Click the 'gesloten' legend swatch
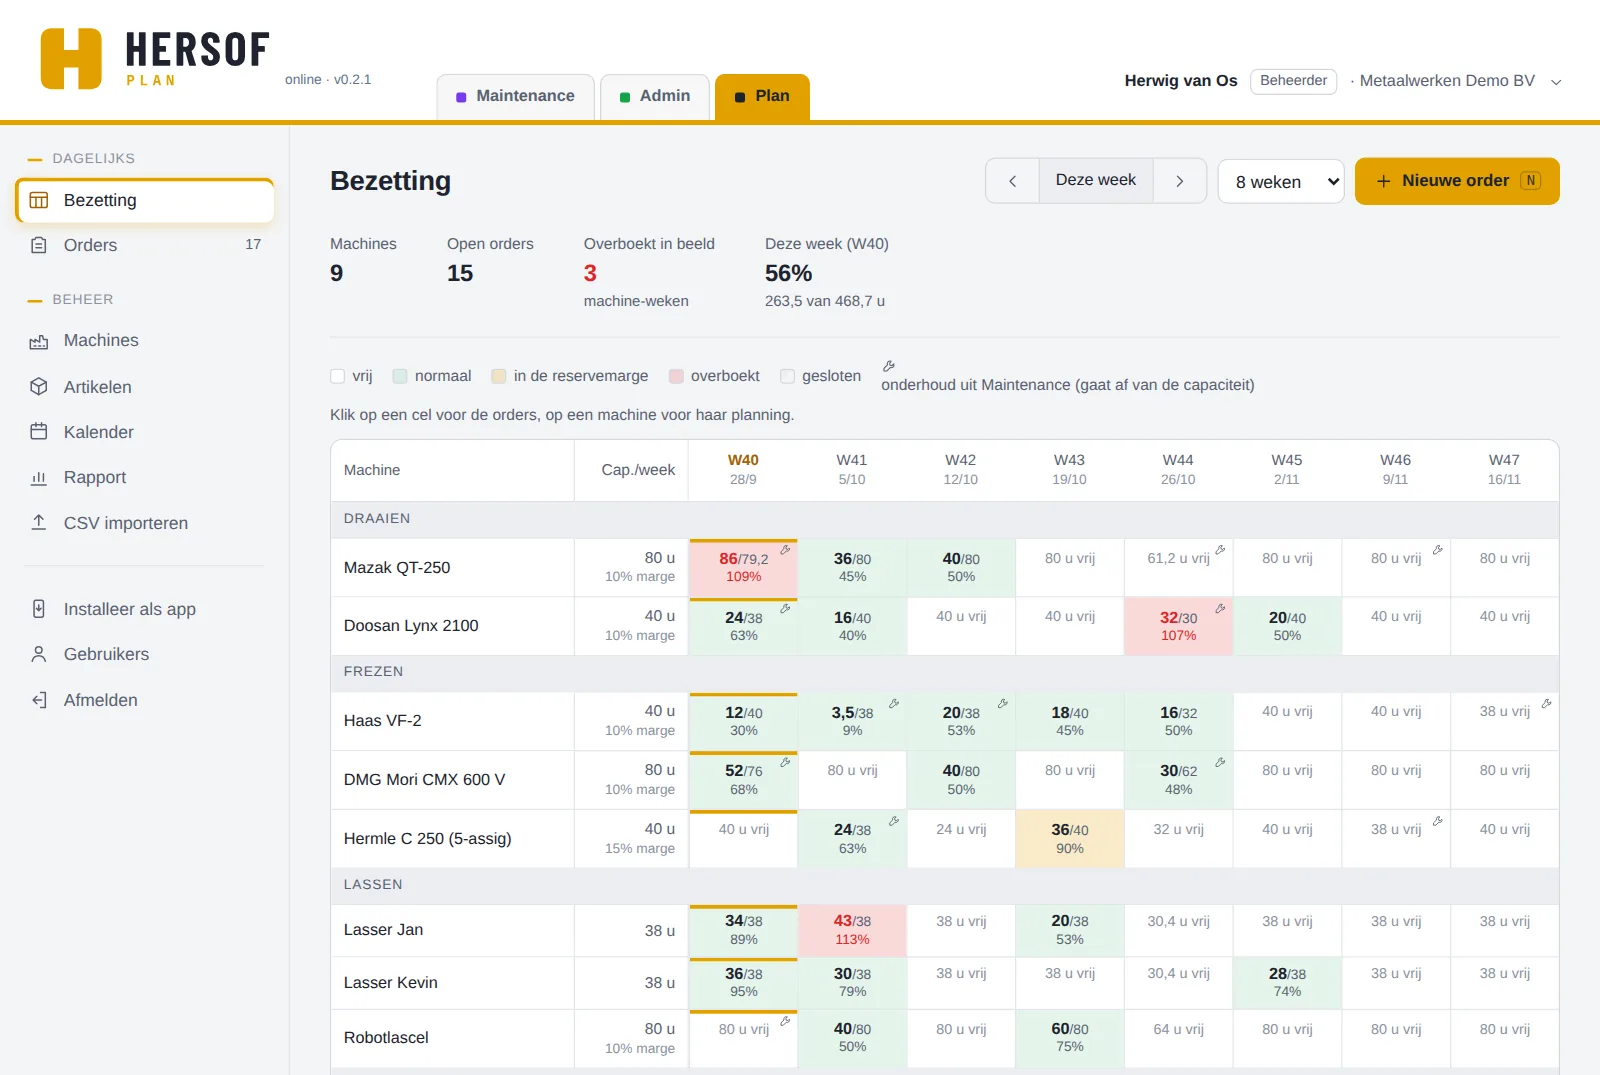 (788, 376)
